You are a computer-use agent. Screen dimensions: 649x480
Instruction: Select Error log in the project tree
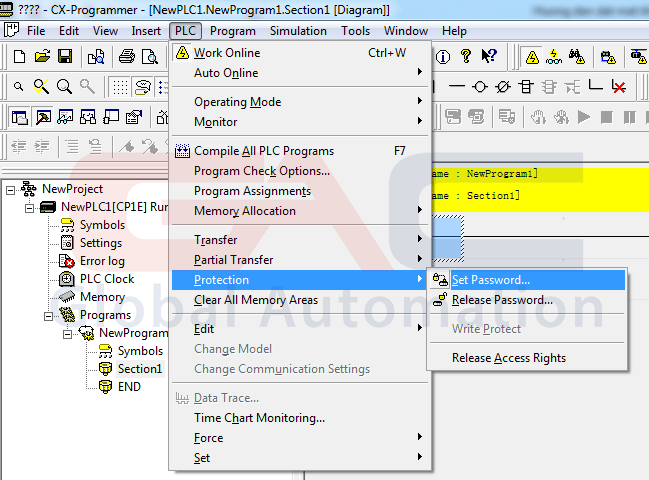(x=102, y=261)
